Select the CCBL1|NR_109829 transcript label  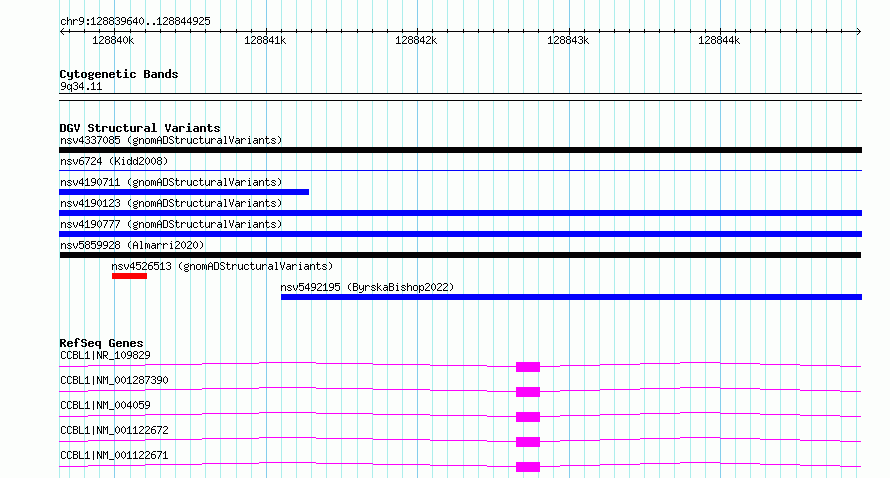(x=106, y=355)
